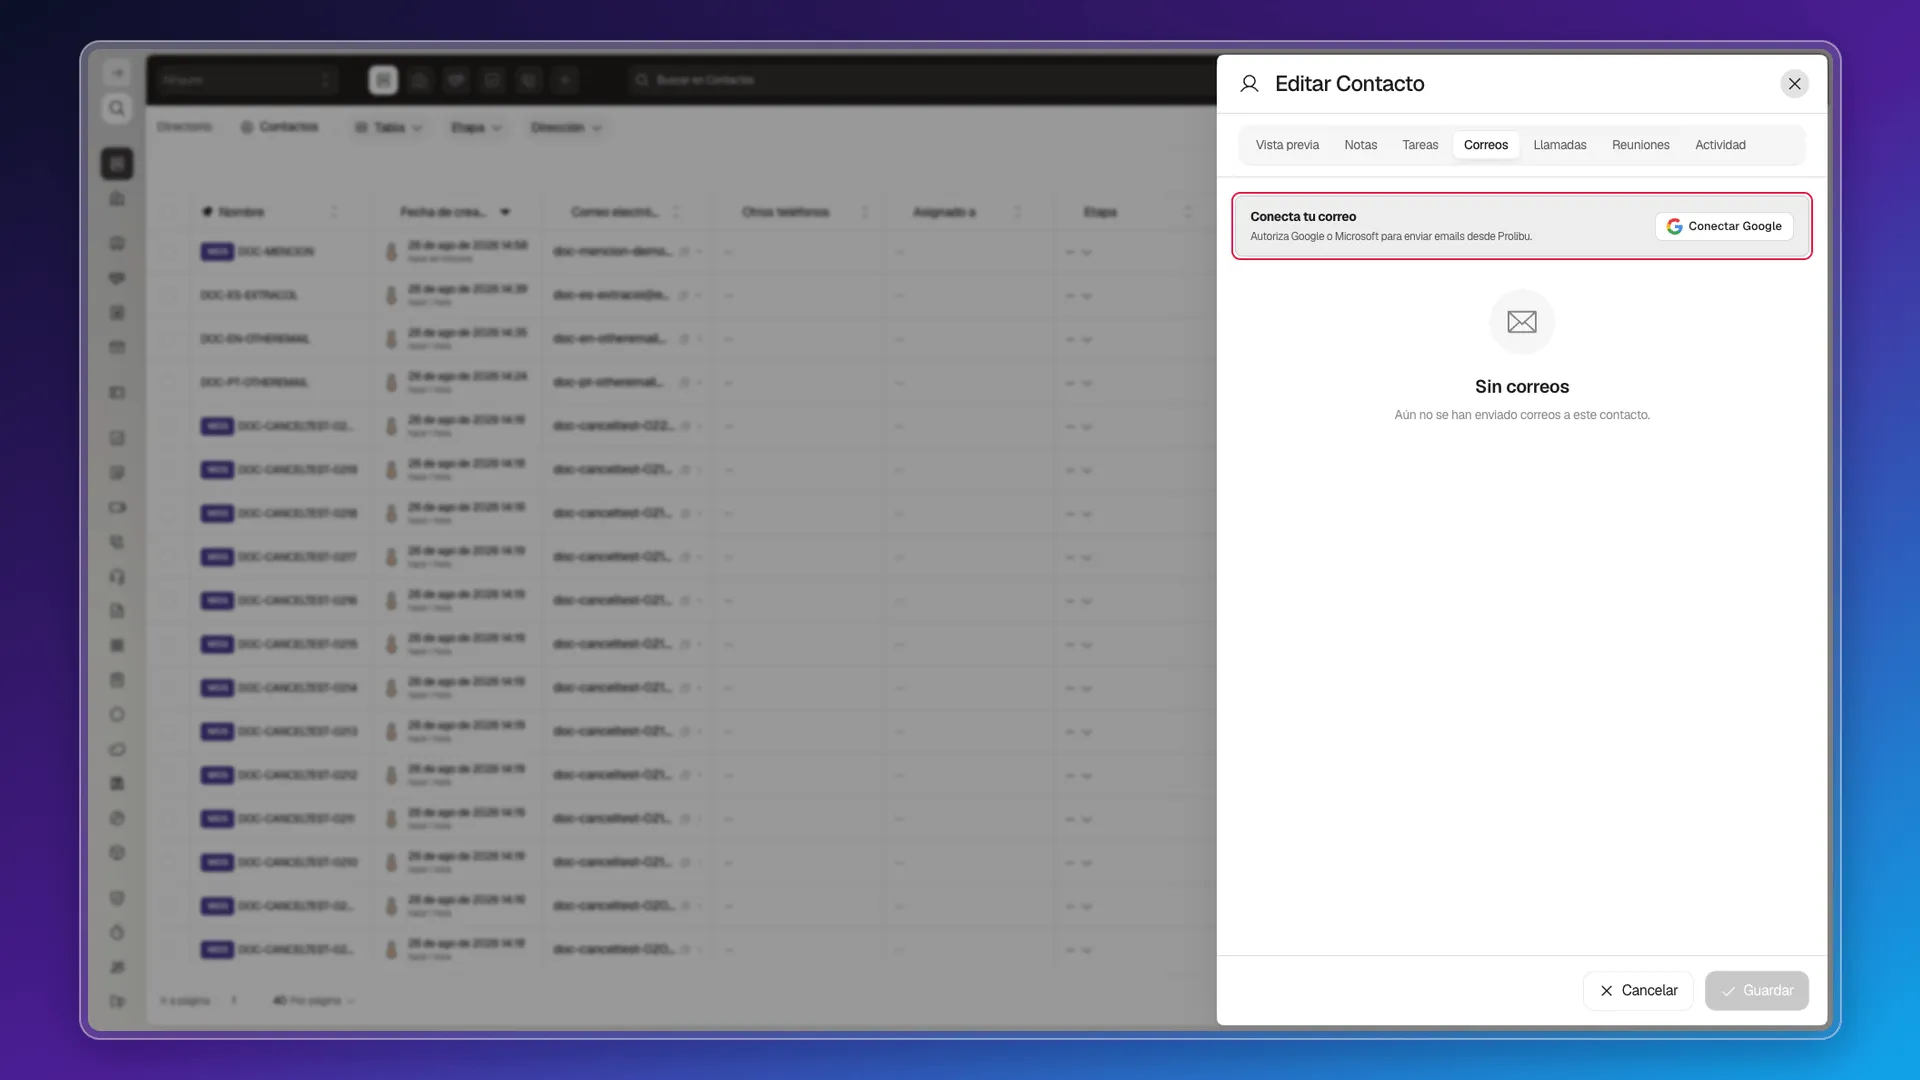Screen dimensions: 1920x1080
Task: Show the Actividad tab
Action: click(x=1720, y=145)
